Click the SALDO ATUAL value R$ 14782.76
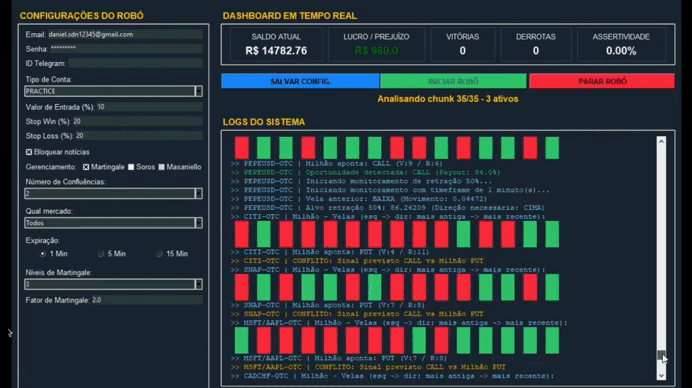The image size is (692, 388). (276, 51)
